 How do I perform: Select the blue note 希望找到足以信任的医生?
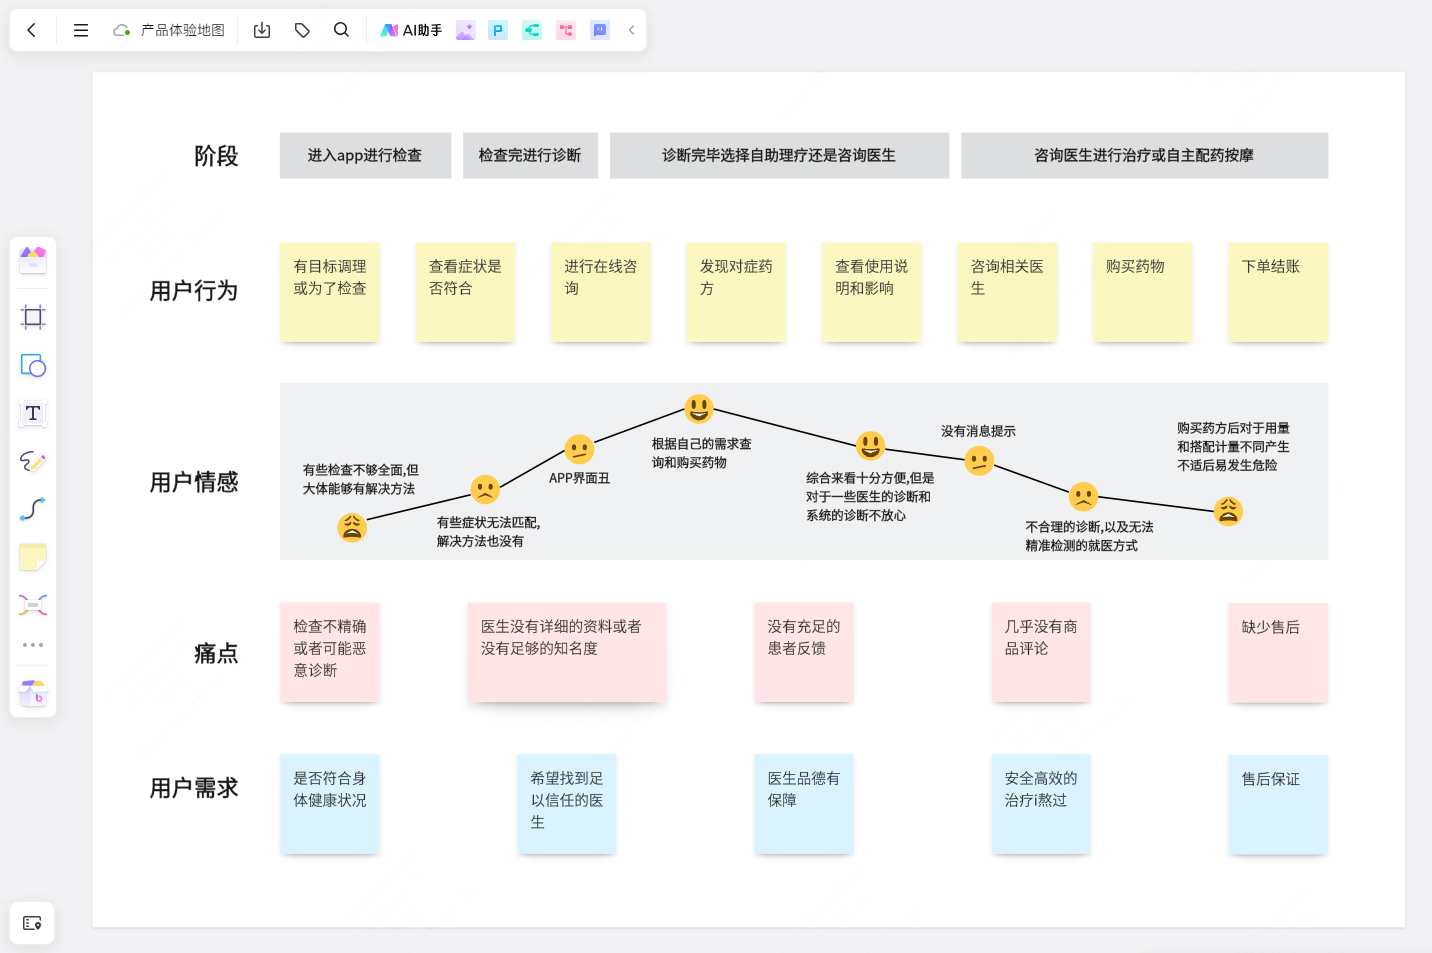coord(567,804)
